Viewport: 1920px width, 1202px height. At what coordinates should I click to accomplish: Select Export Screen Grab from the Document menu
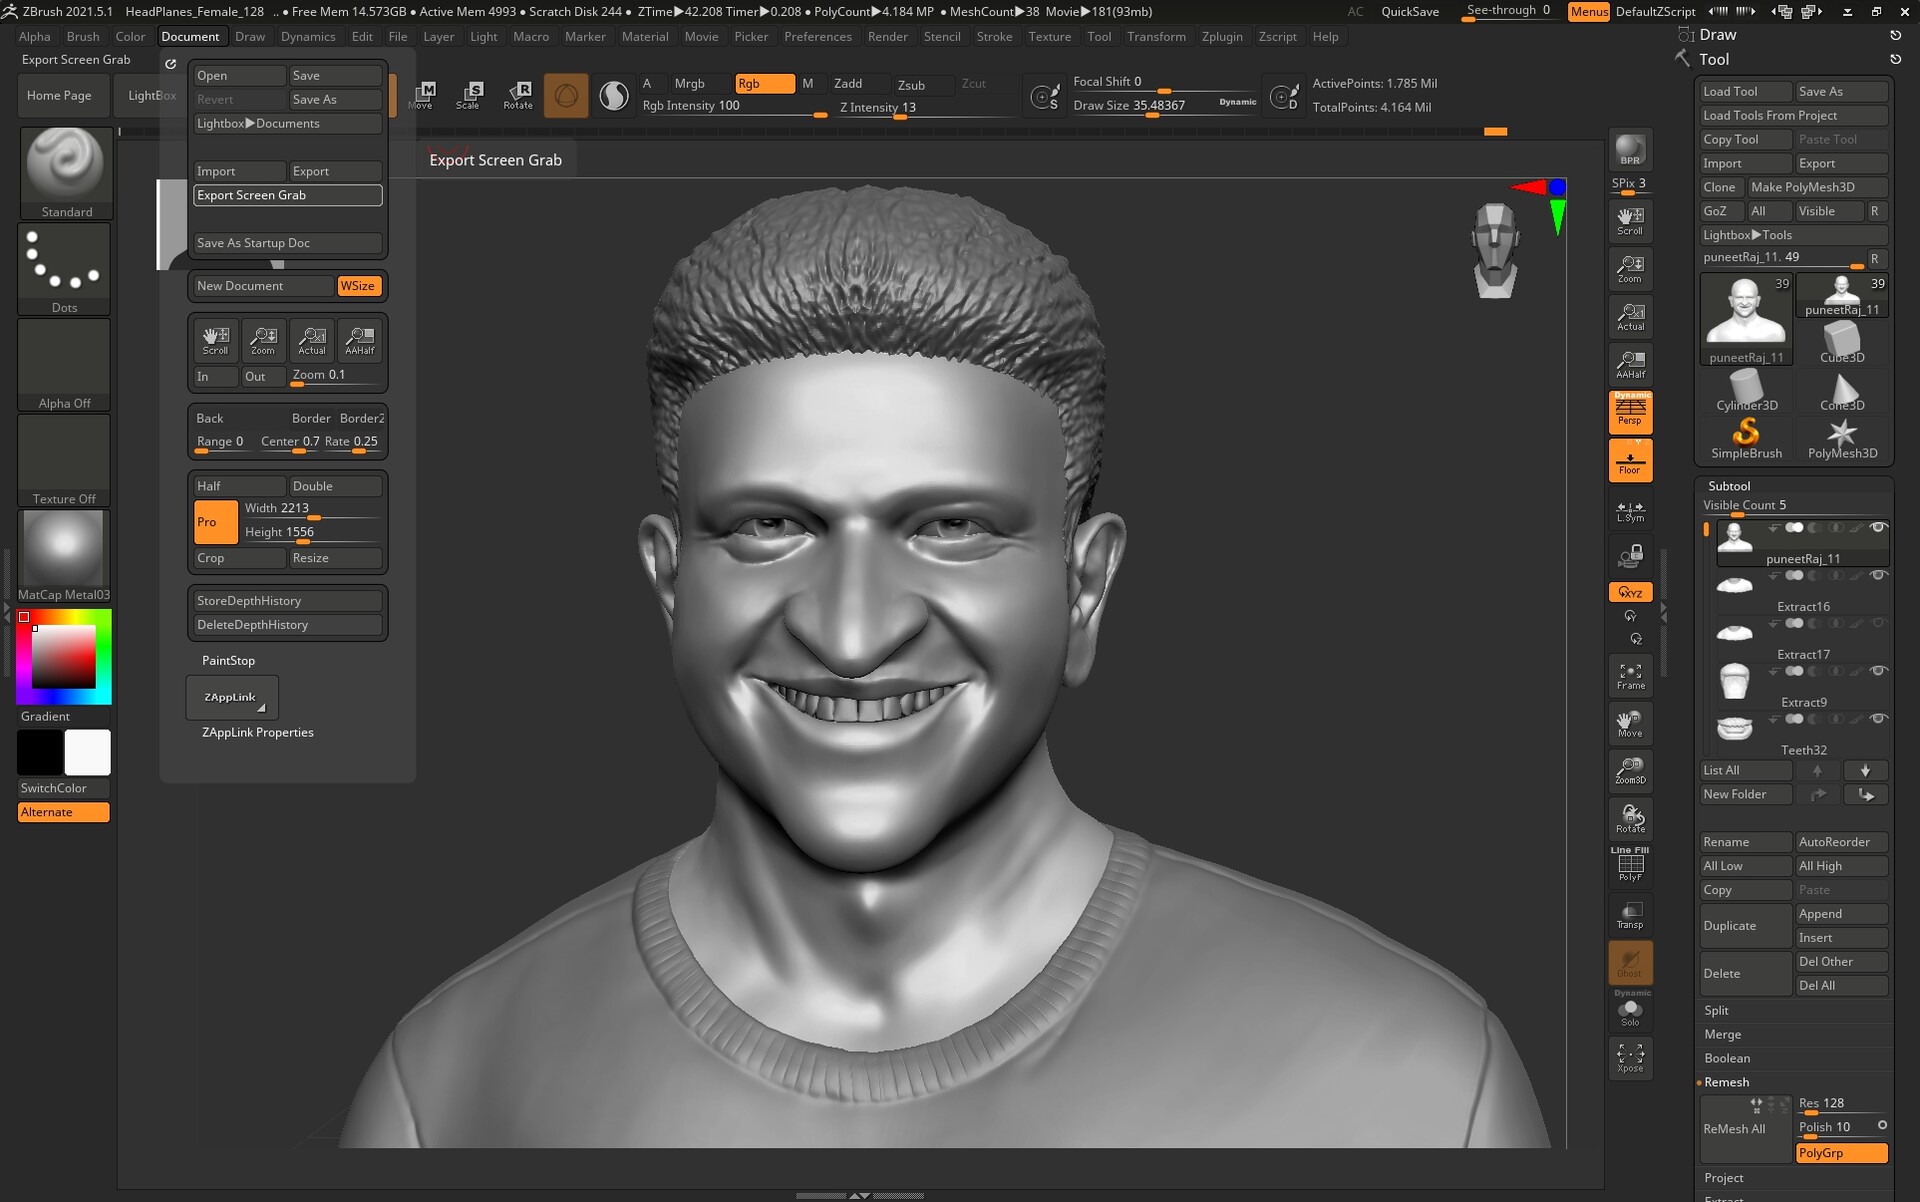287,195
